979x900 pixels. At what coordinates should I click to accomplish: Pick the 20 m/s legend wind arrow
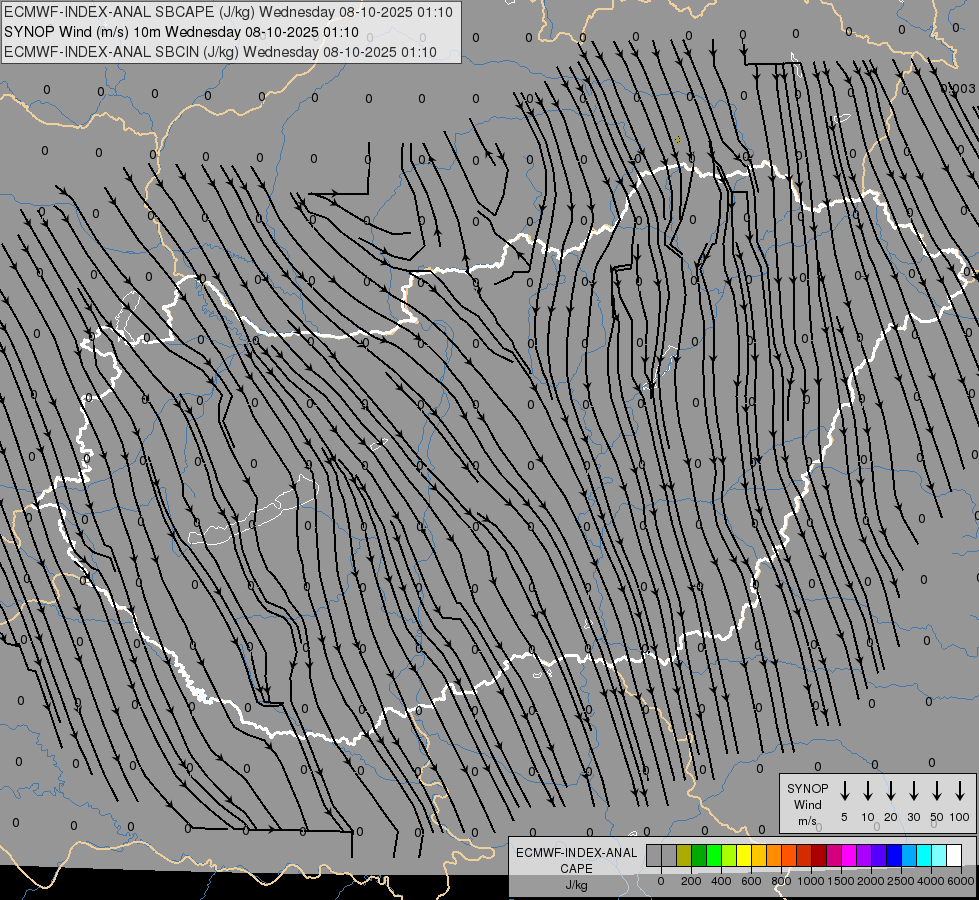pyautogui.click(x=890, y=791)
